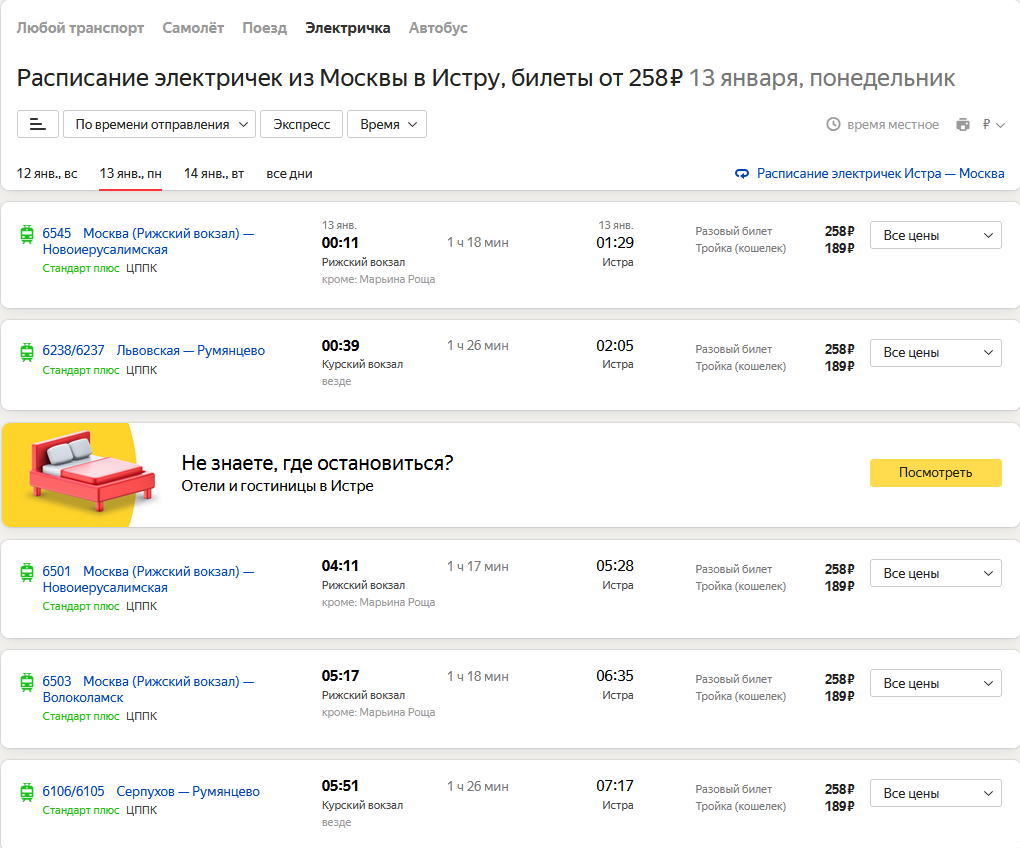Click arrival time 07:17
Image resolution: width=1020 pixels, height=848 pixels.
pyautogui.click(x=615, y=786)
